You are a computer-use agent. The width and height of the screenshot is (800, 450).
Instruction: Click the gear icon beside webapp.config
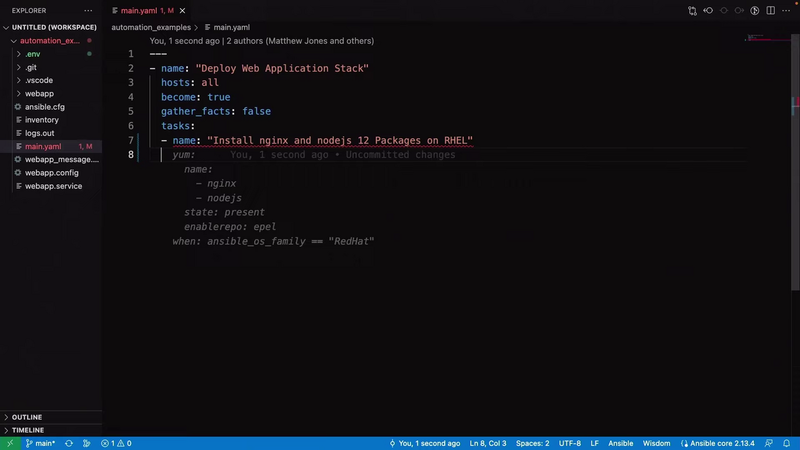click(x=18, y=172)
